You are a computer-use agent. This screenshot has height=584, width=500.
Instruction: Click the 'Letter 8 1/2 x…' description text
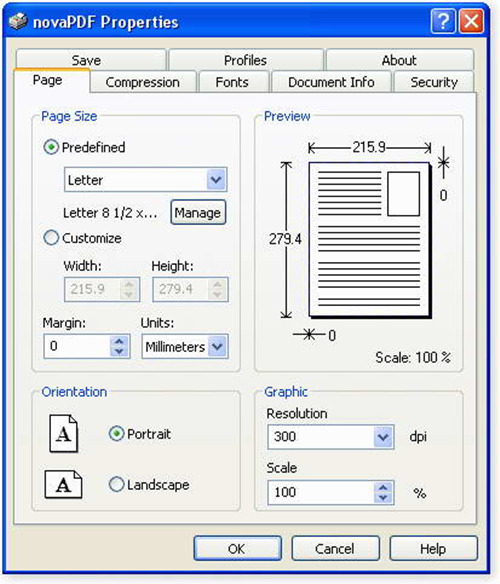[x=110, y=213]
